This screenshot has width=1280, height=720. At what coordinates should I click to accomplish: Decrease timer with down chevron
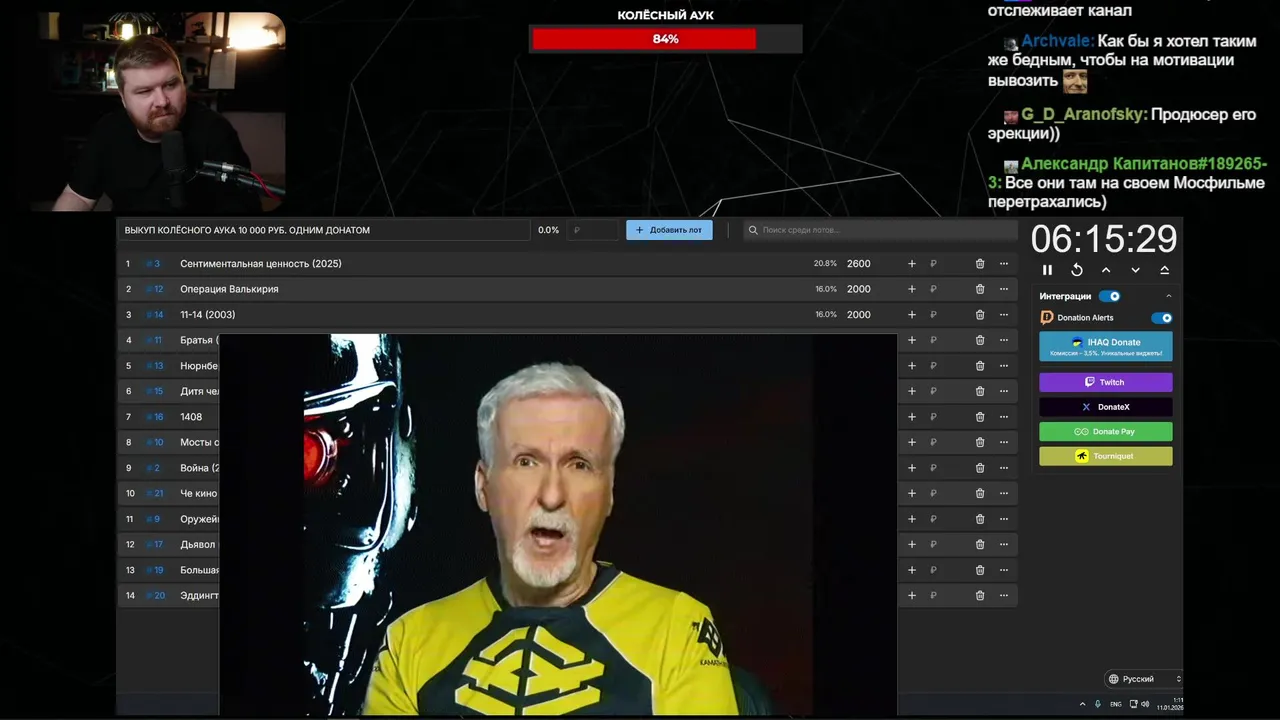1135,270
